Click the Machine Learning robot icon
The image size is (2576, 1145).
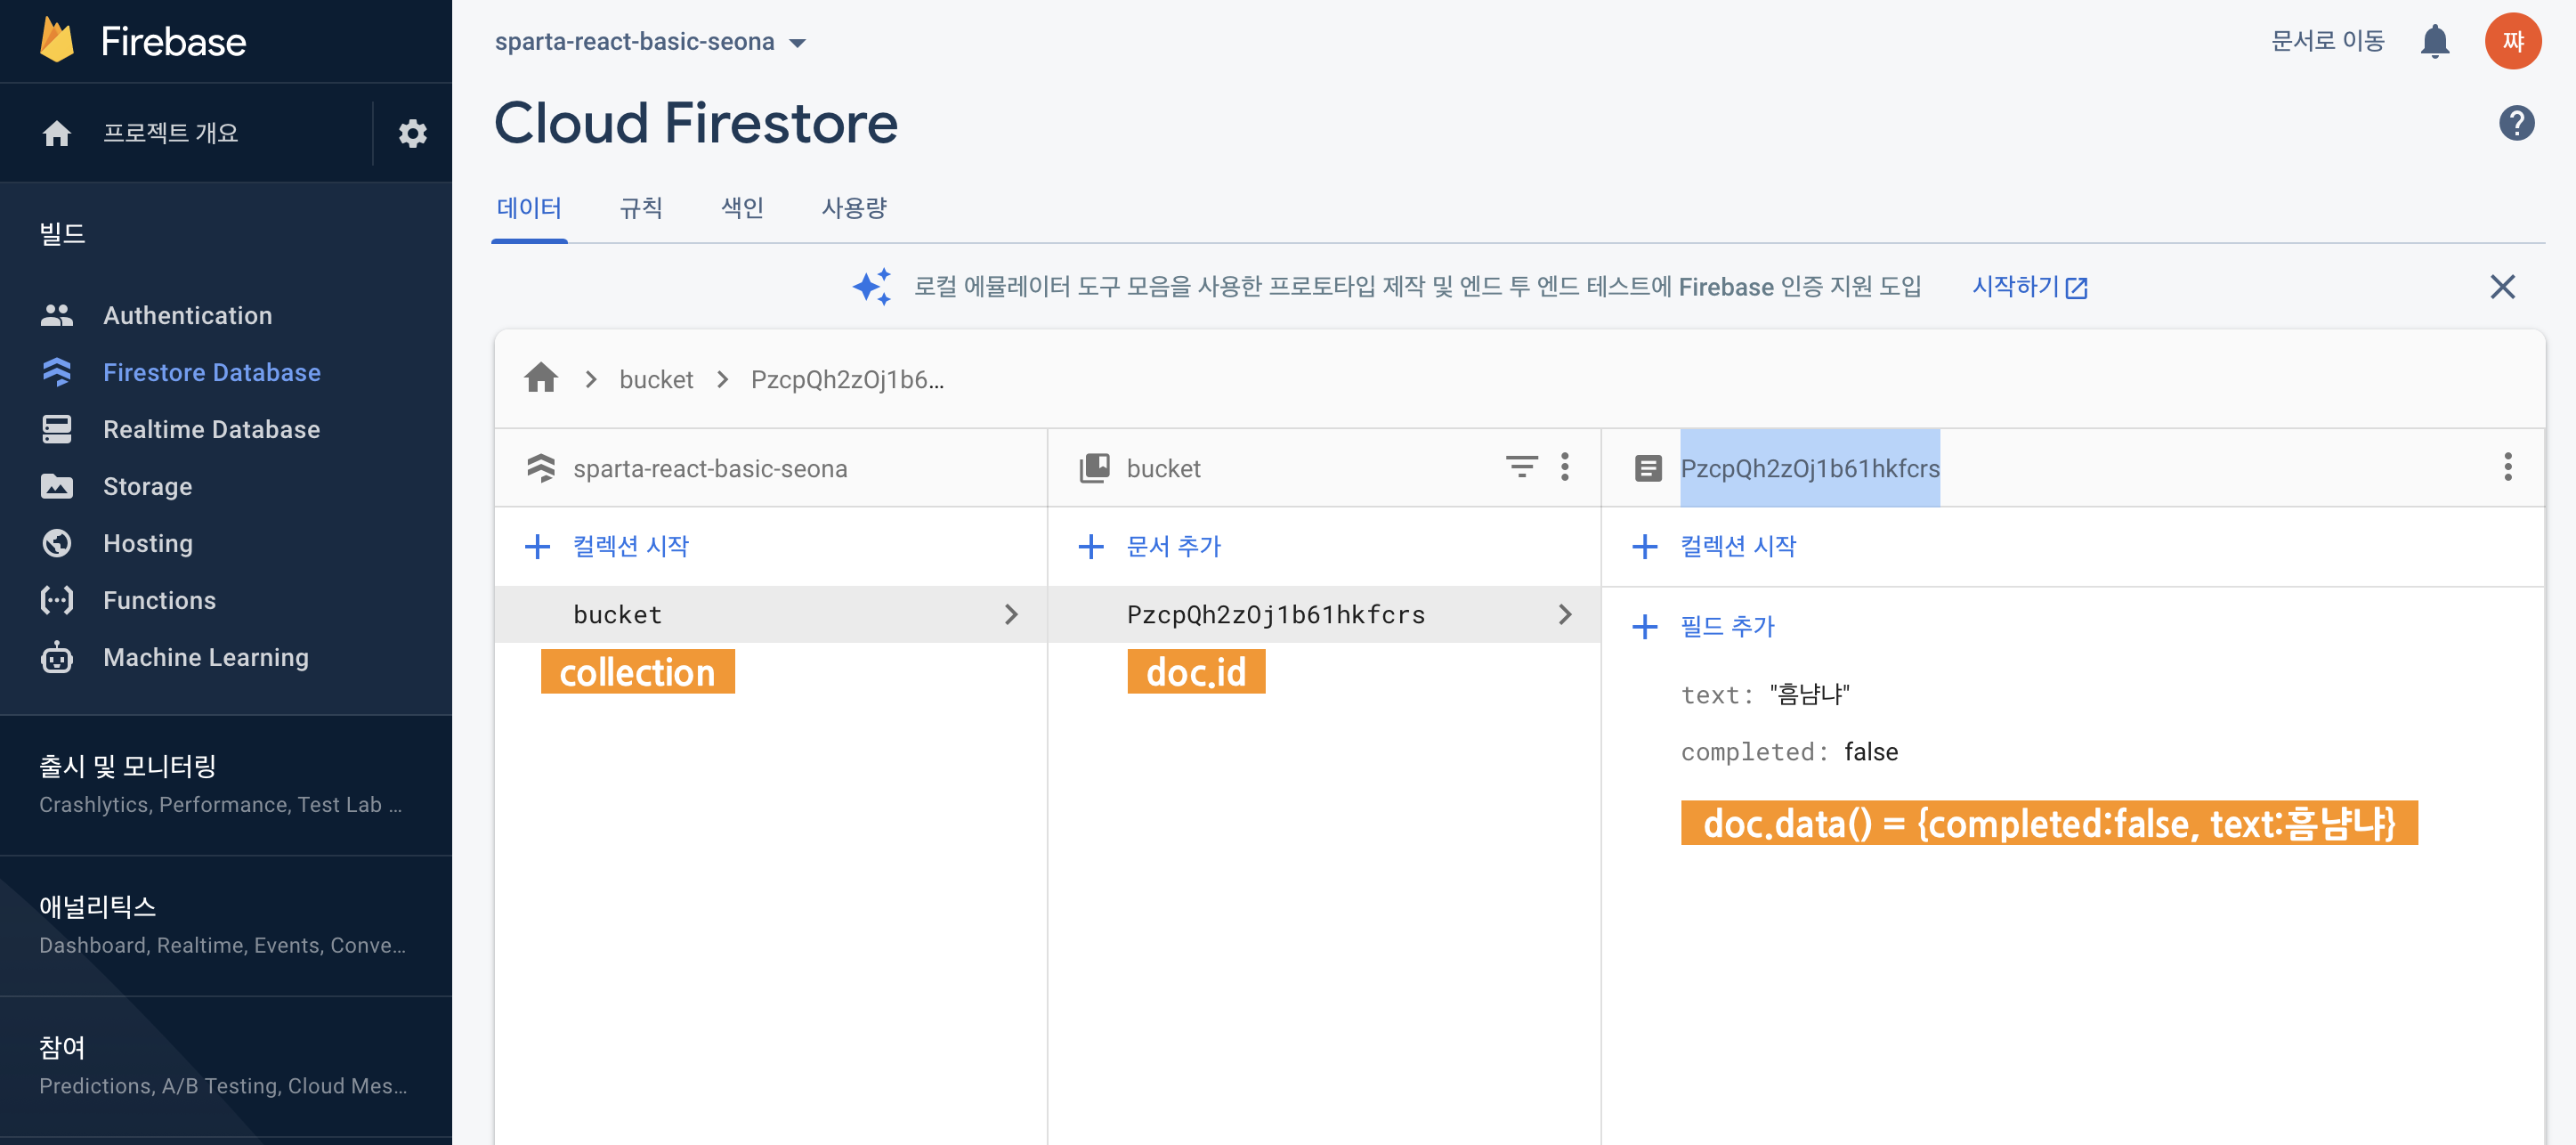pyautogui.click(x=57, y=657)
